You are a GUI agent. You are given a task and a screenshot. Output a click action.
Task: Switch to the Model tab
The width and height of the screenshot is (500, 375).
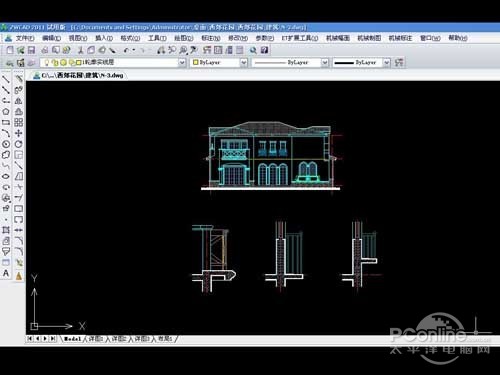point(72,339)
